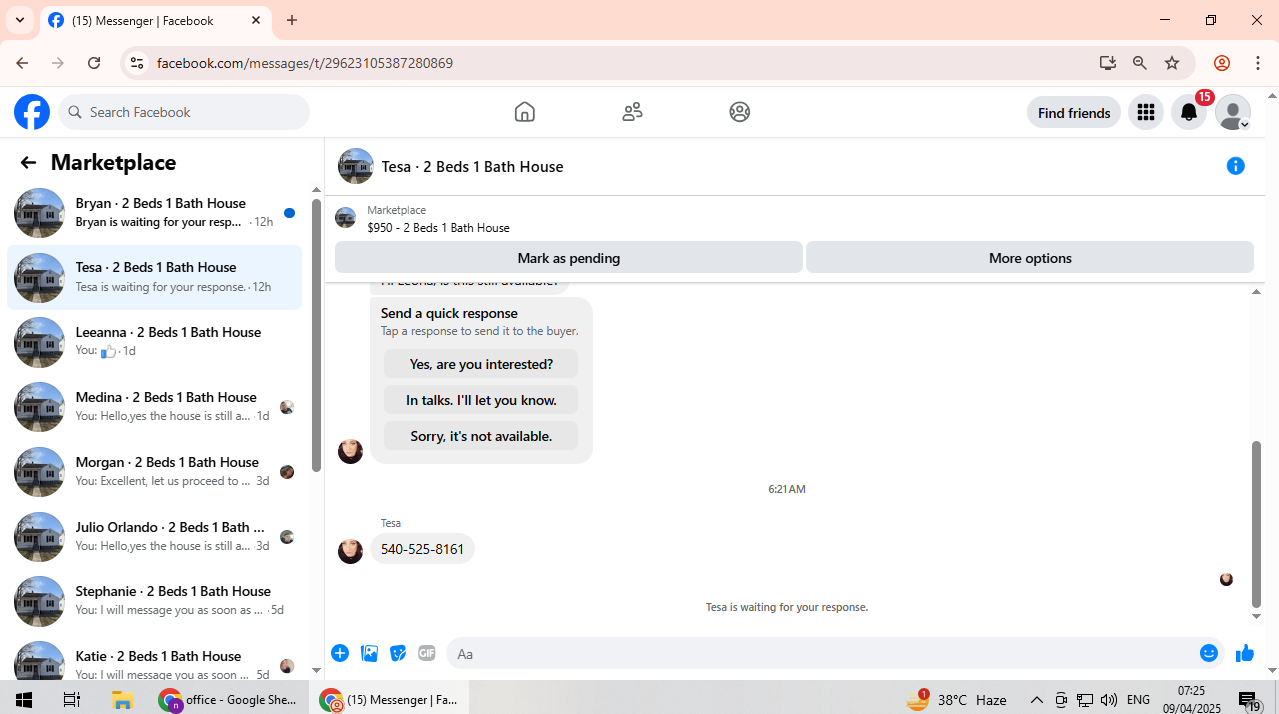Send quick response 'Sorry, it's not available.'
Viewport: 1279px width, 714px height.
pos(481,436)
